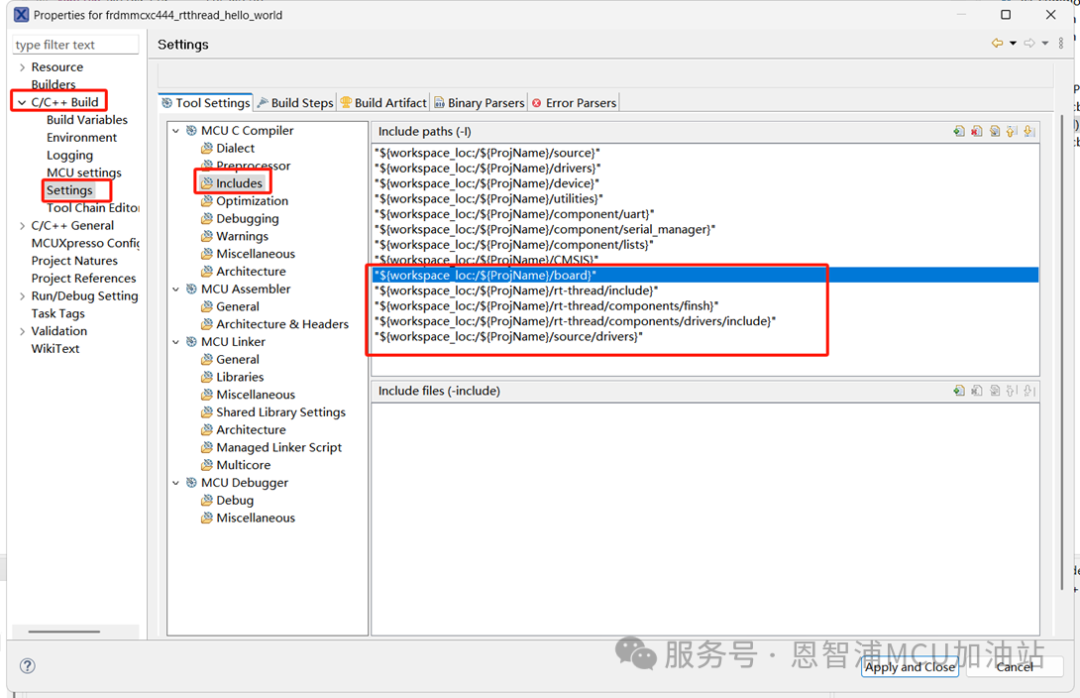This screenshot has width=1080, height=698.
Task: Collapse the MCU C Compiler node
Action: (x=176, y=130)
